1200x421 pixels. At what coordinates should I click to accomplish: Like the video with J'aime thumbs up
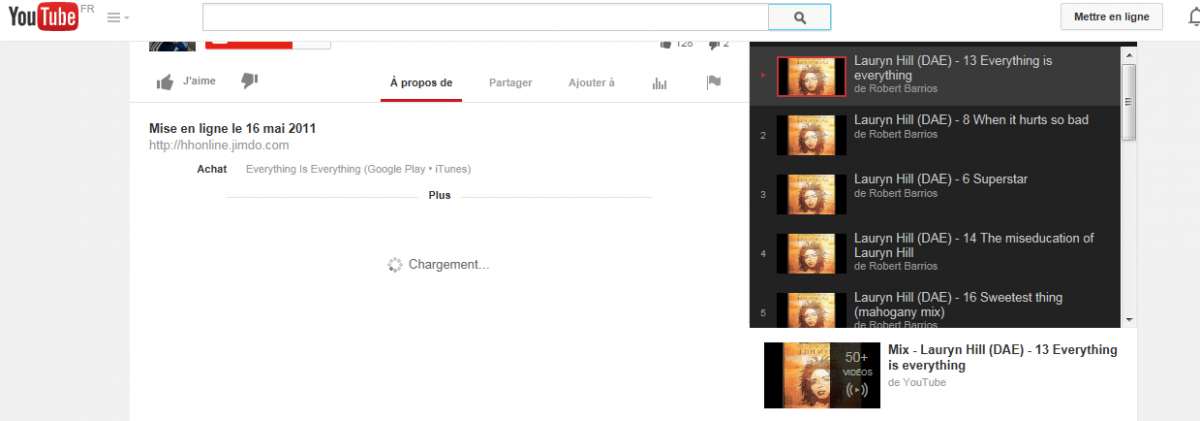click(187, 82)
